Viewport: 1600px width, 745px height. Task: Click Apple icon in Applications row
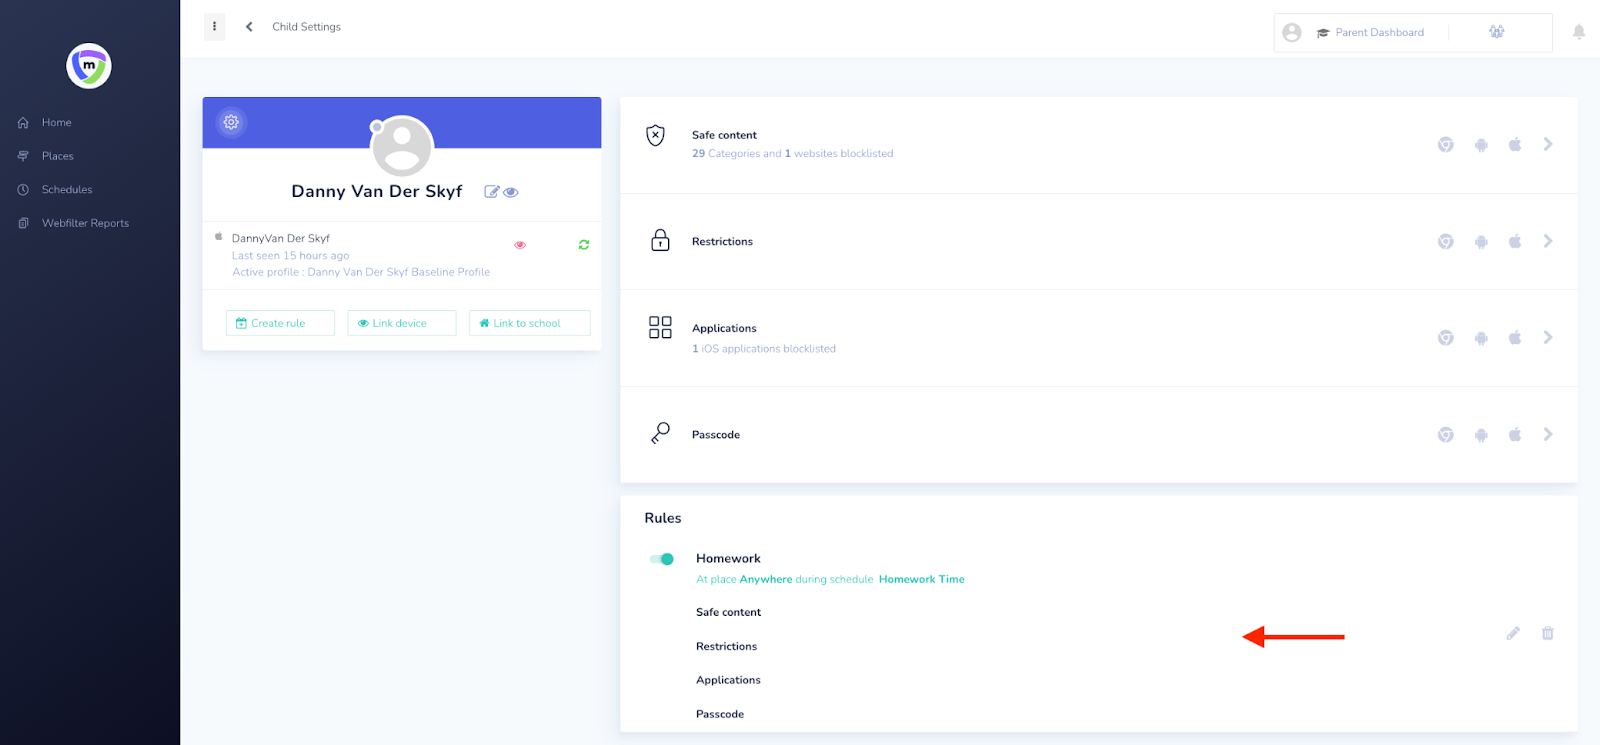pos(1515,338)
